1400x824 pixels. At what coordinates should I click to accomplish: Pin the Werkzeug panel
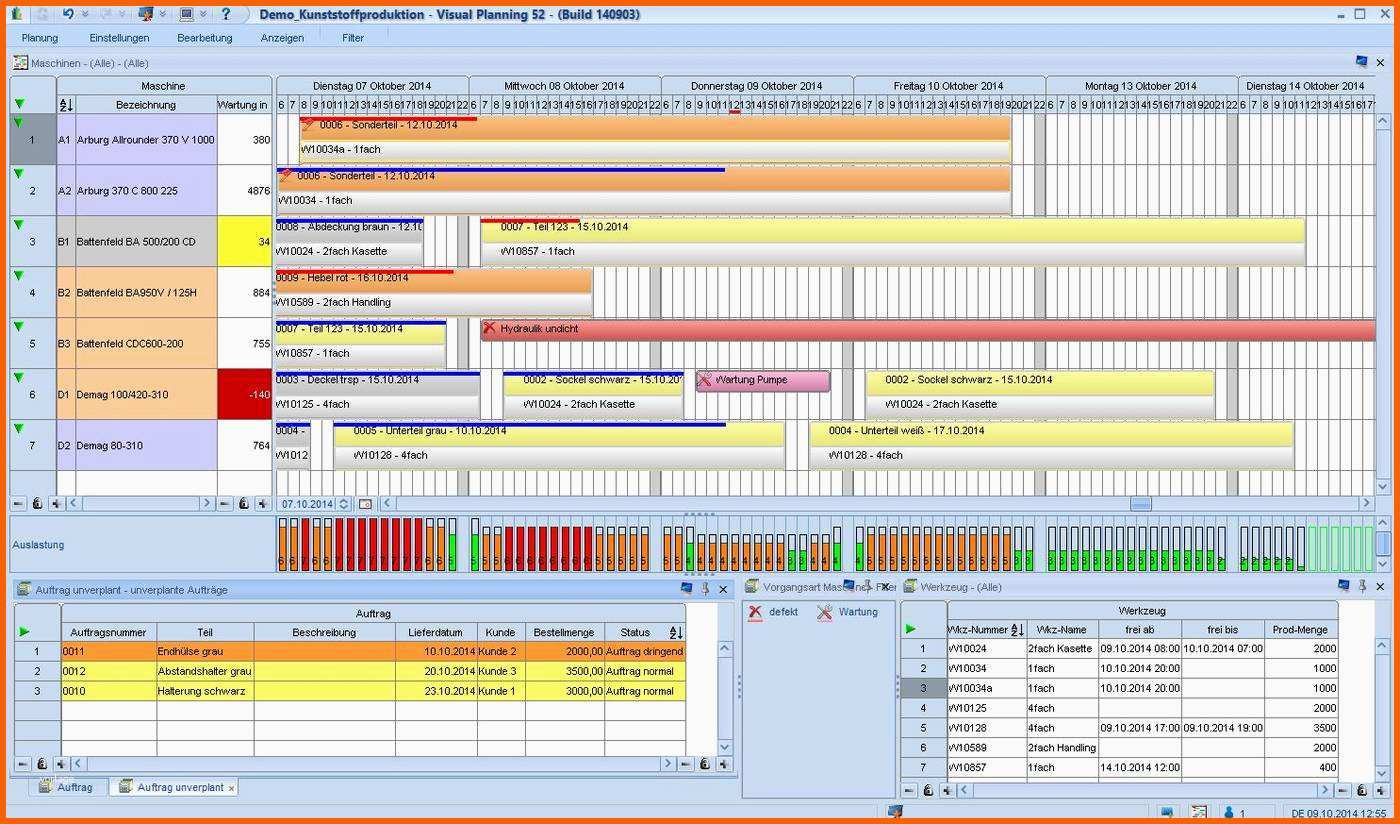1362,586
